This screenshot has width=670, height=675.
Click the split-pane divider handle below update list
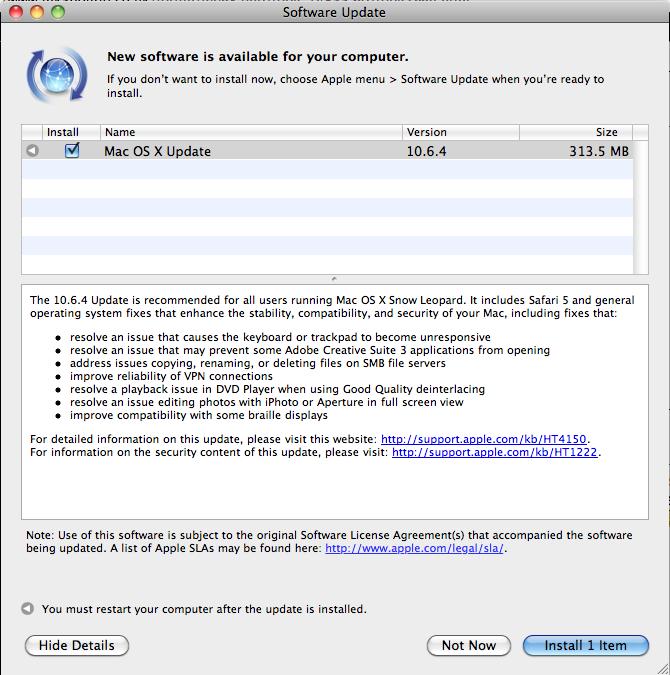click(x=334, y=279)
